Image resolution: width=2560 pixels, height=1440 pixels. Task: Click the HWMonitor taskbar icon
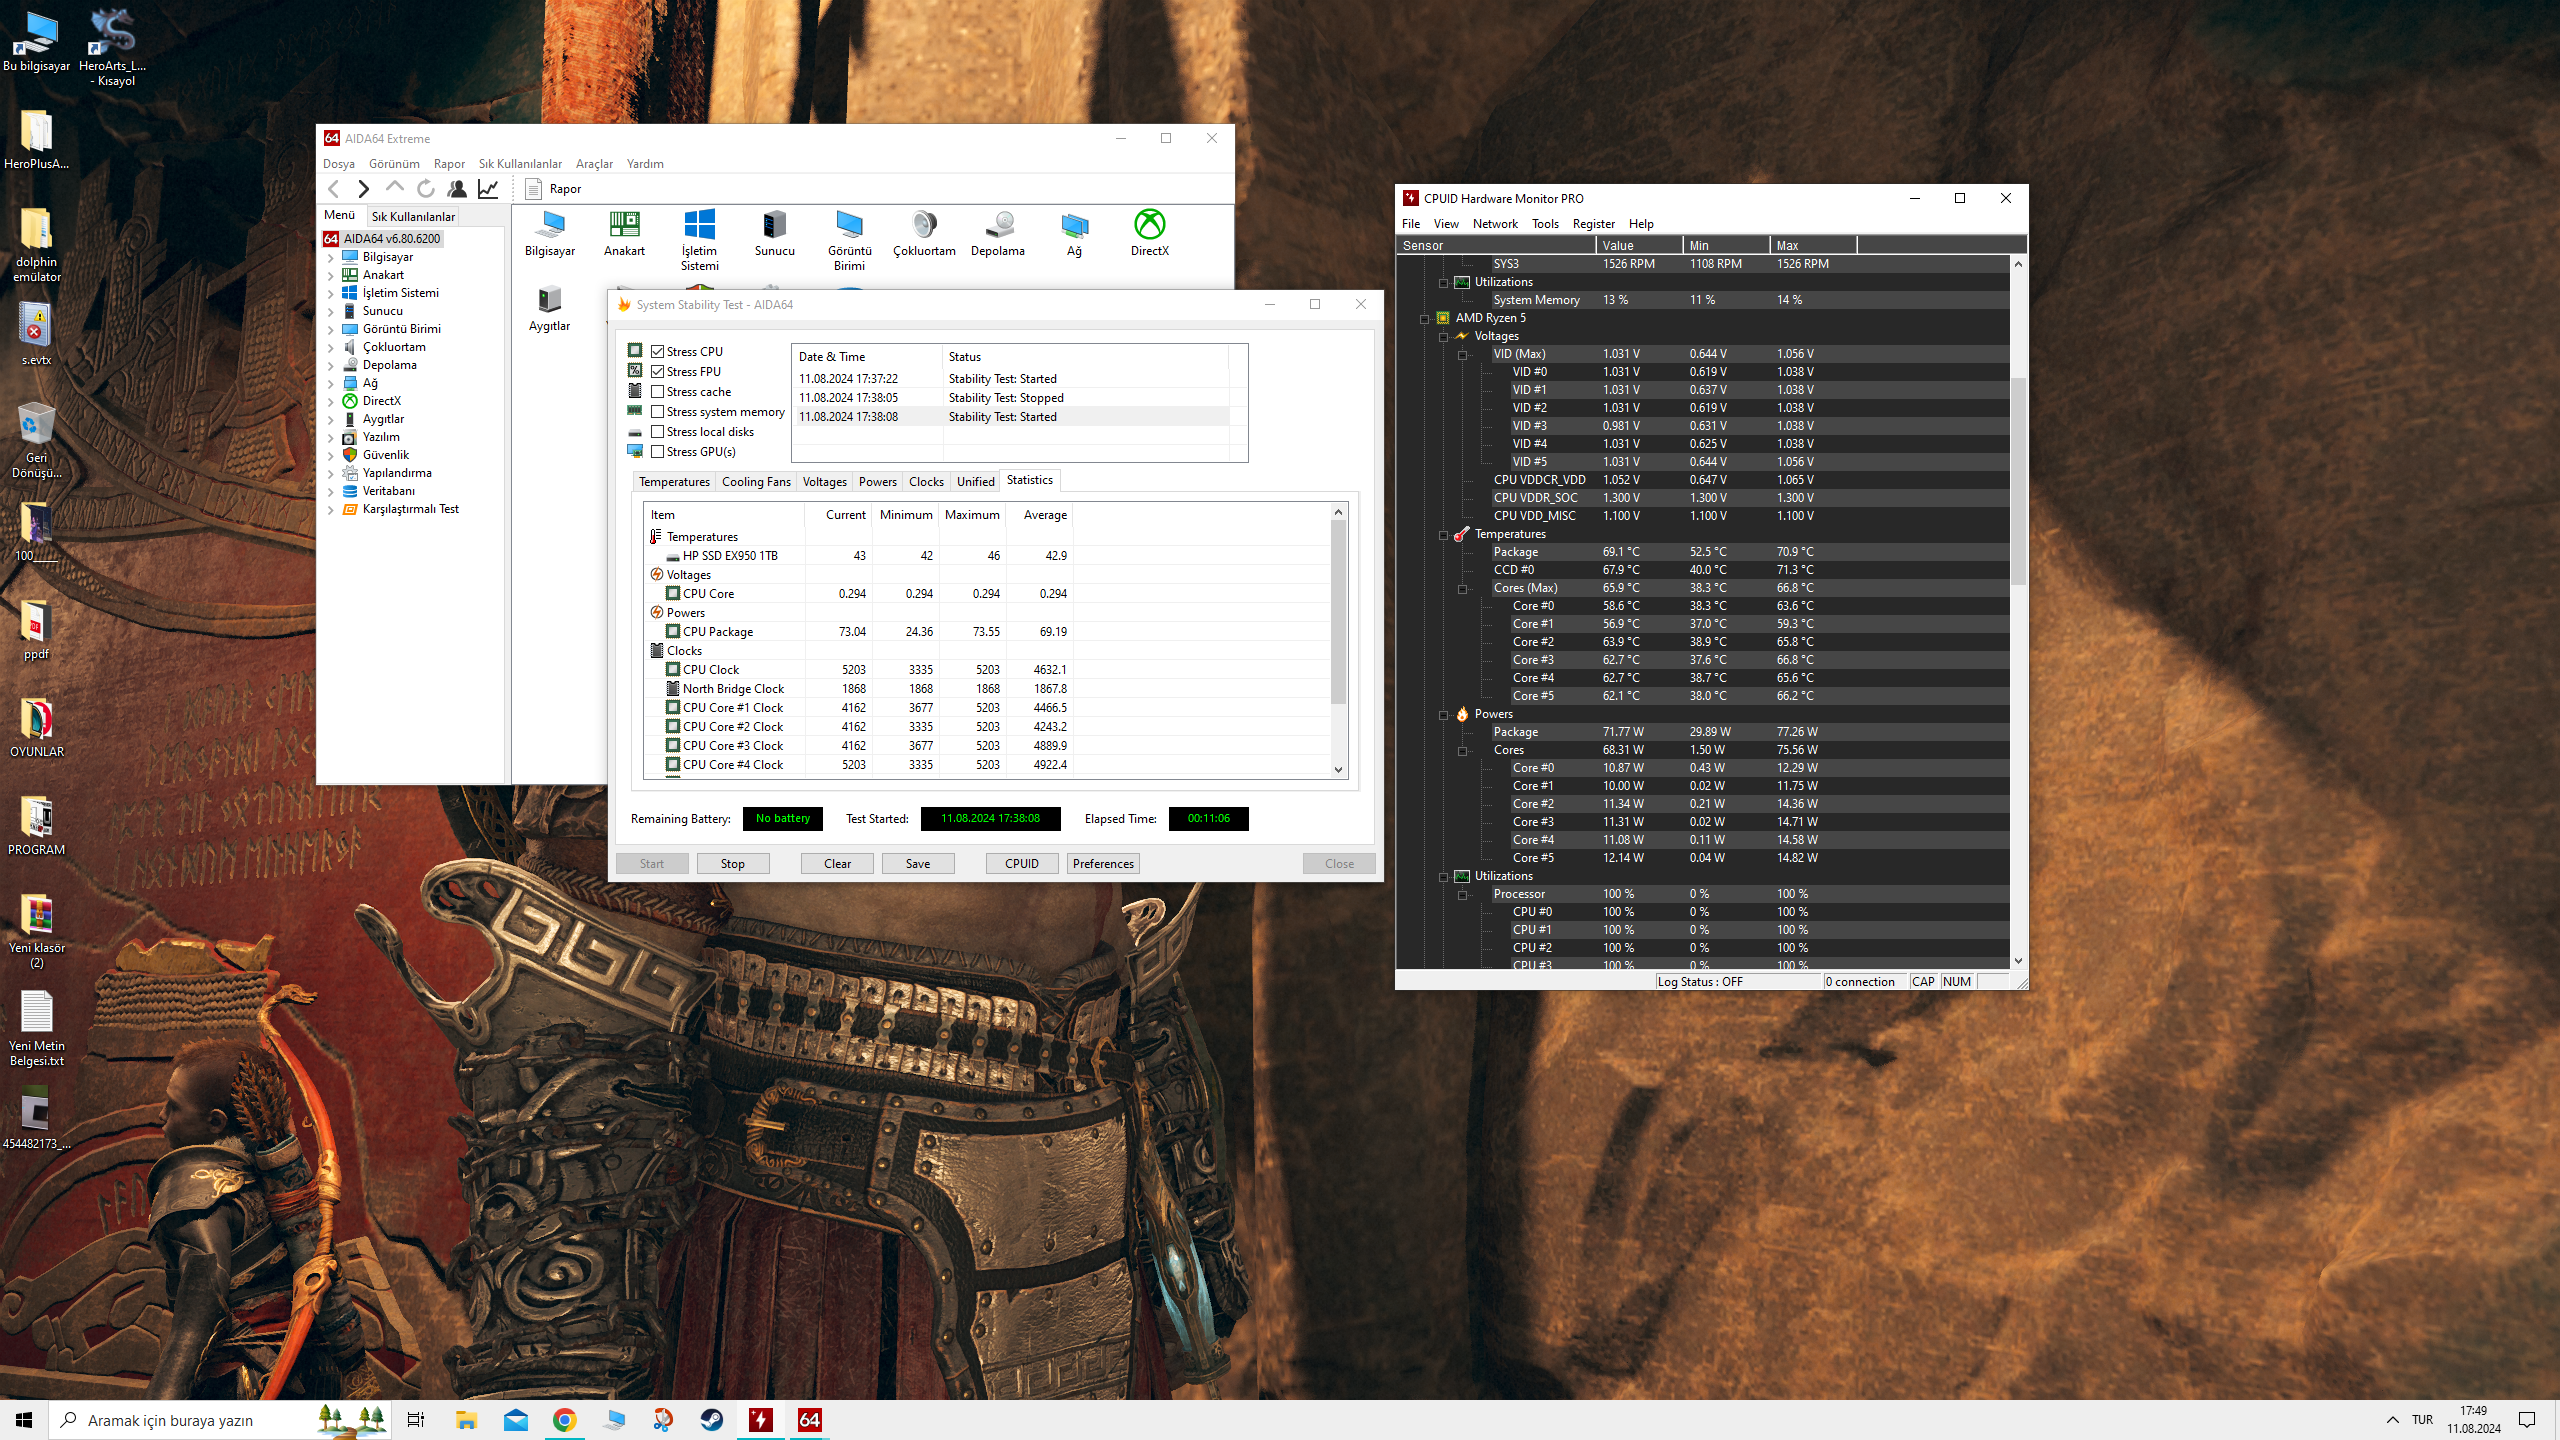click(x=761, y=1420)
